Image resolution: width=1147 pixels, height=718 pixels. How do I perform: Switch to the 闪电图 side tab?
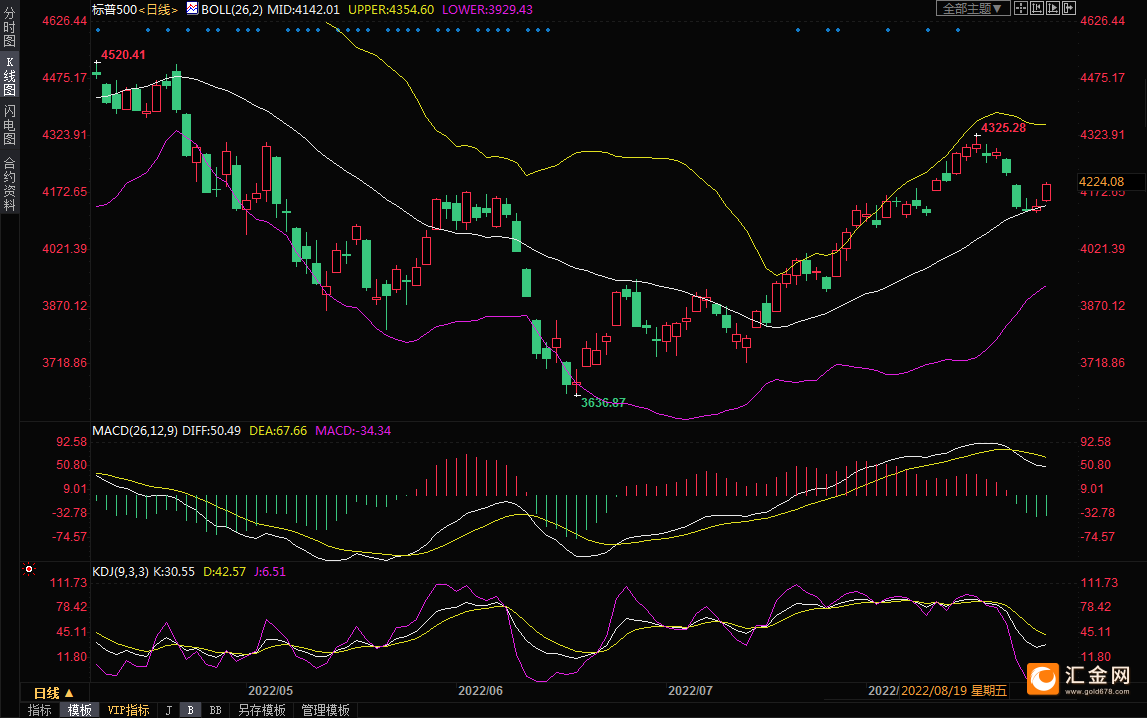(x=9, y=125)
